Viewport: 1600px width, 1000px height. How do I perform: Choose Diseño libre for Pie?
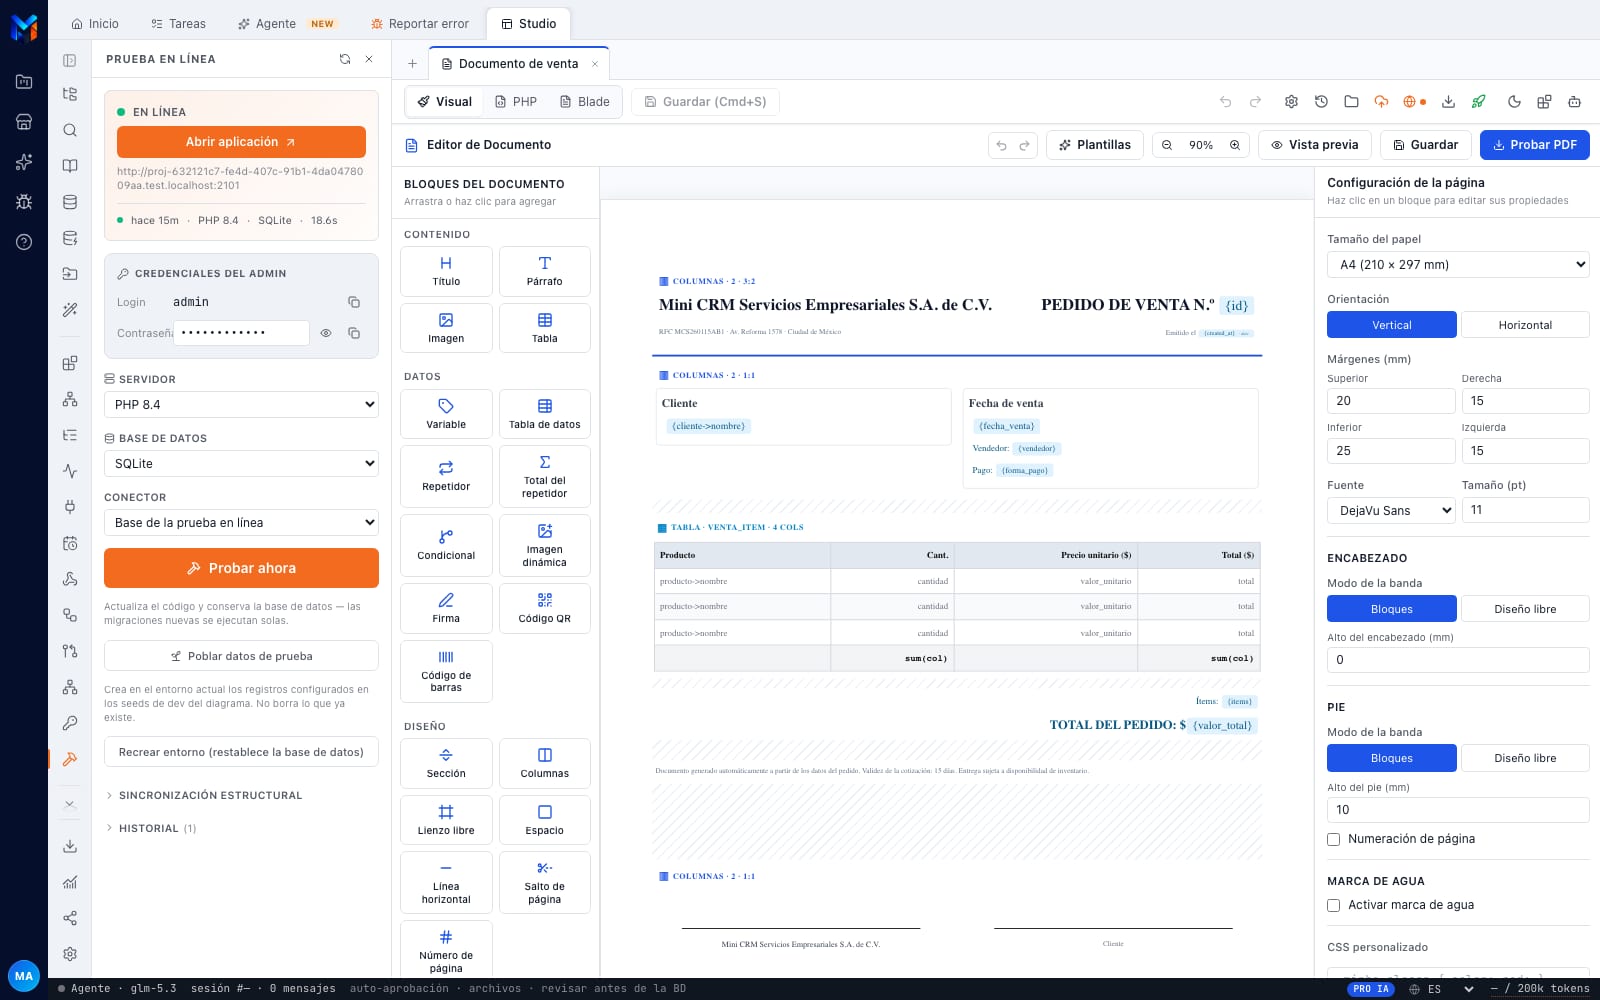pyautogui.click(x=1525, y=758)
